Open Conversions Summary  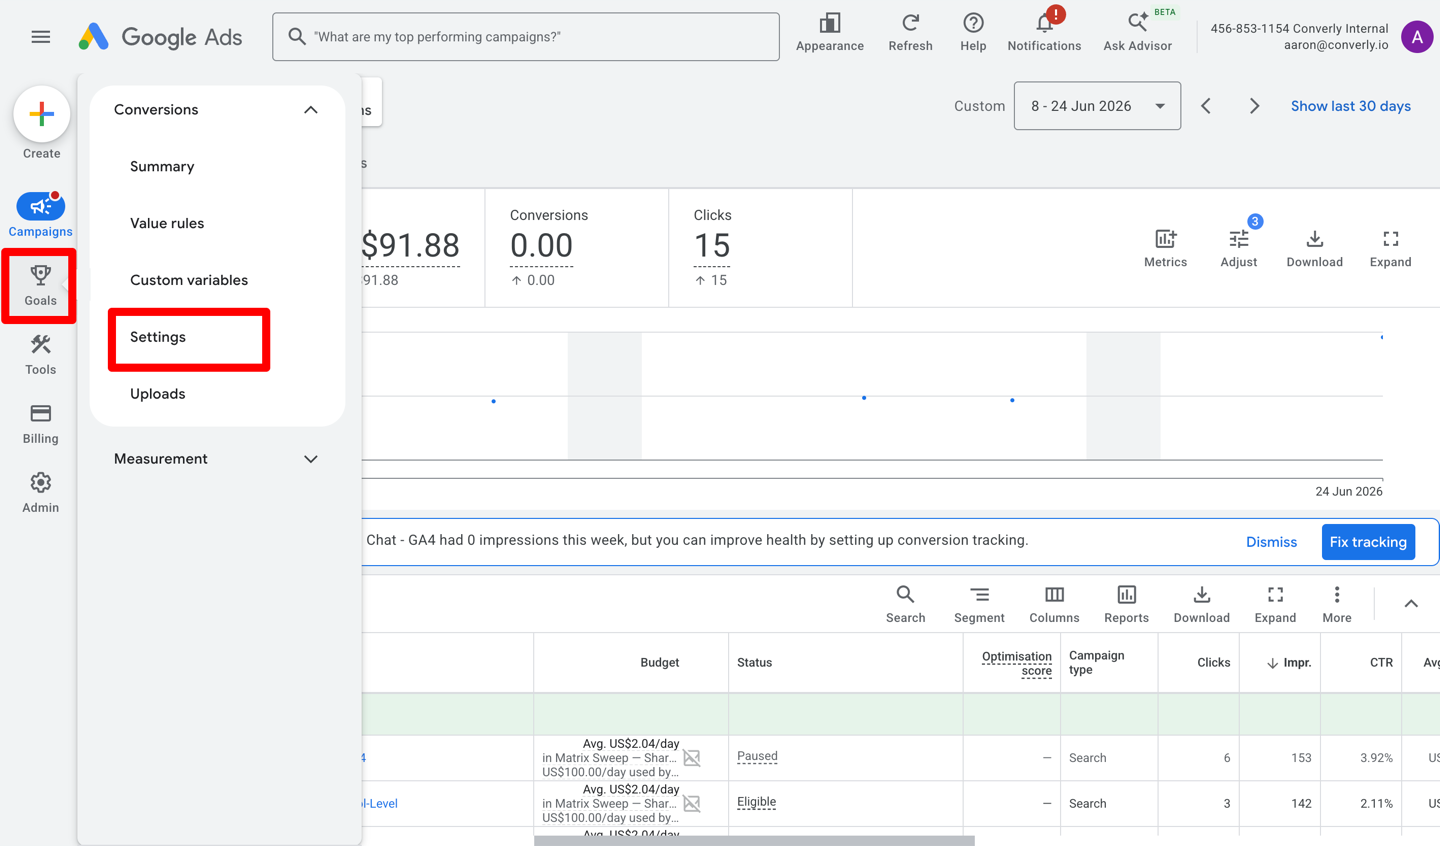click(x=162, y=167)
